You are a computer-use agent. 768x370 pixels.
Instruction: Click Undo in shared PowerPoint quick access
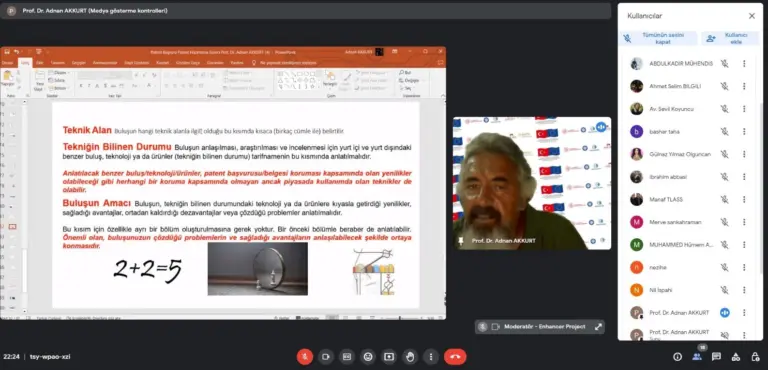click(16, 51)
